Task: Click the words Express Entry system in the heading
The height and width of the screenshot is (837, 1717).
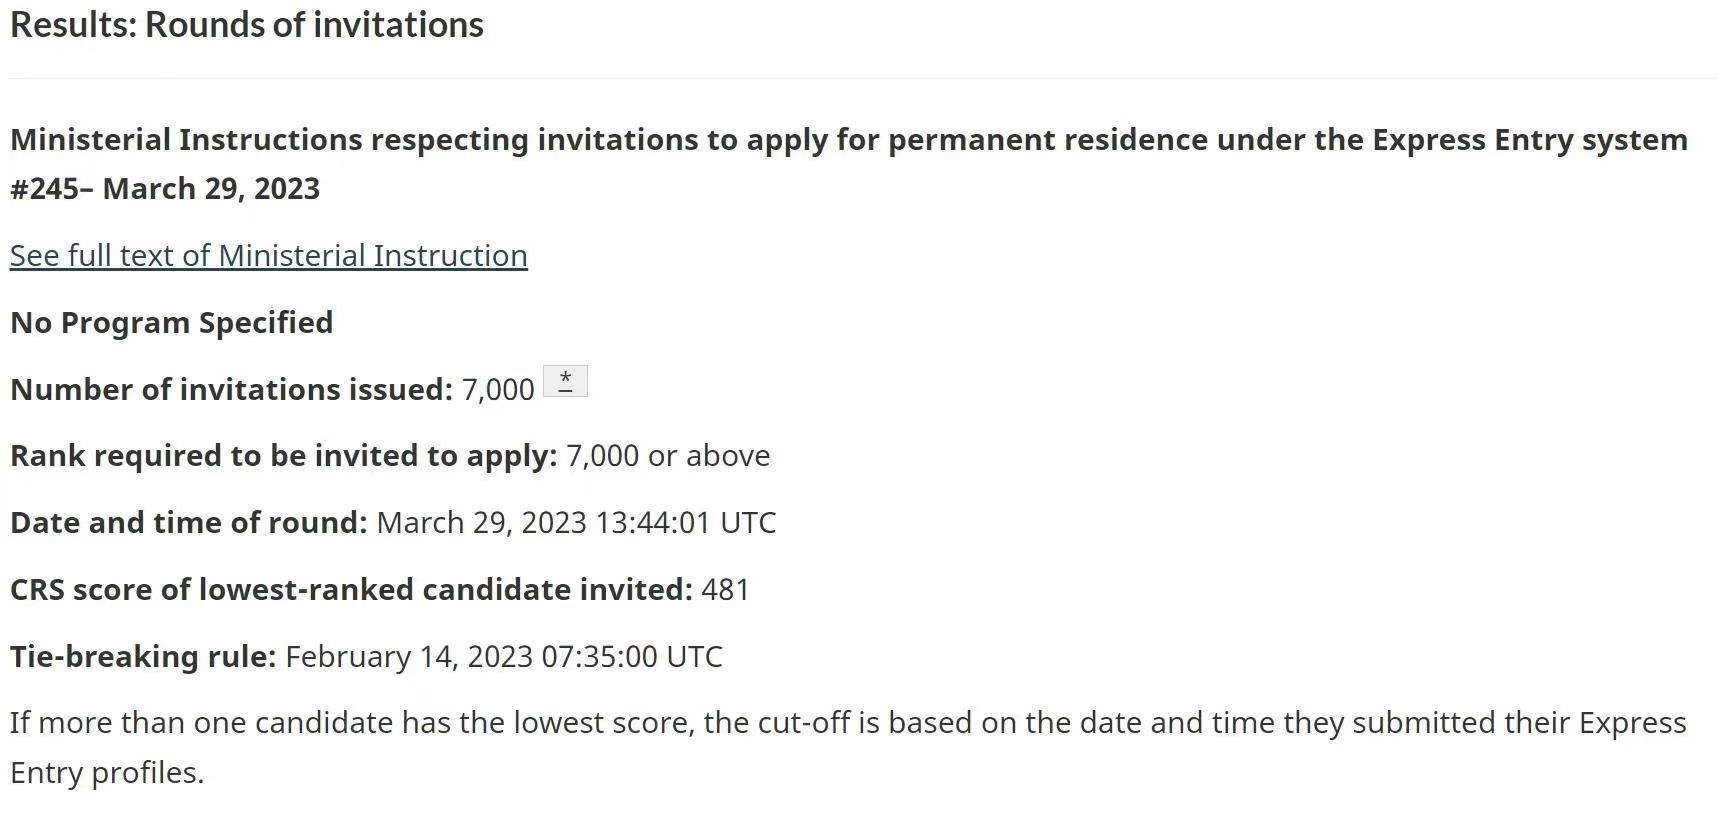Action: [x=1530, y=140]
